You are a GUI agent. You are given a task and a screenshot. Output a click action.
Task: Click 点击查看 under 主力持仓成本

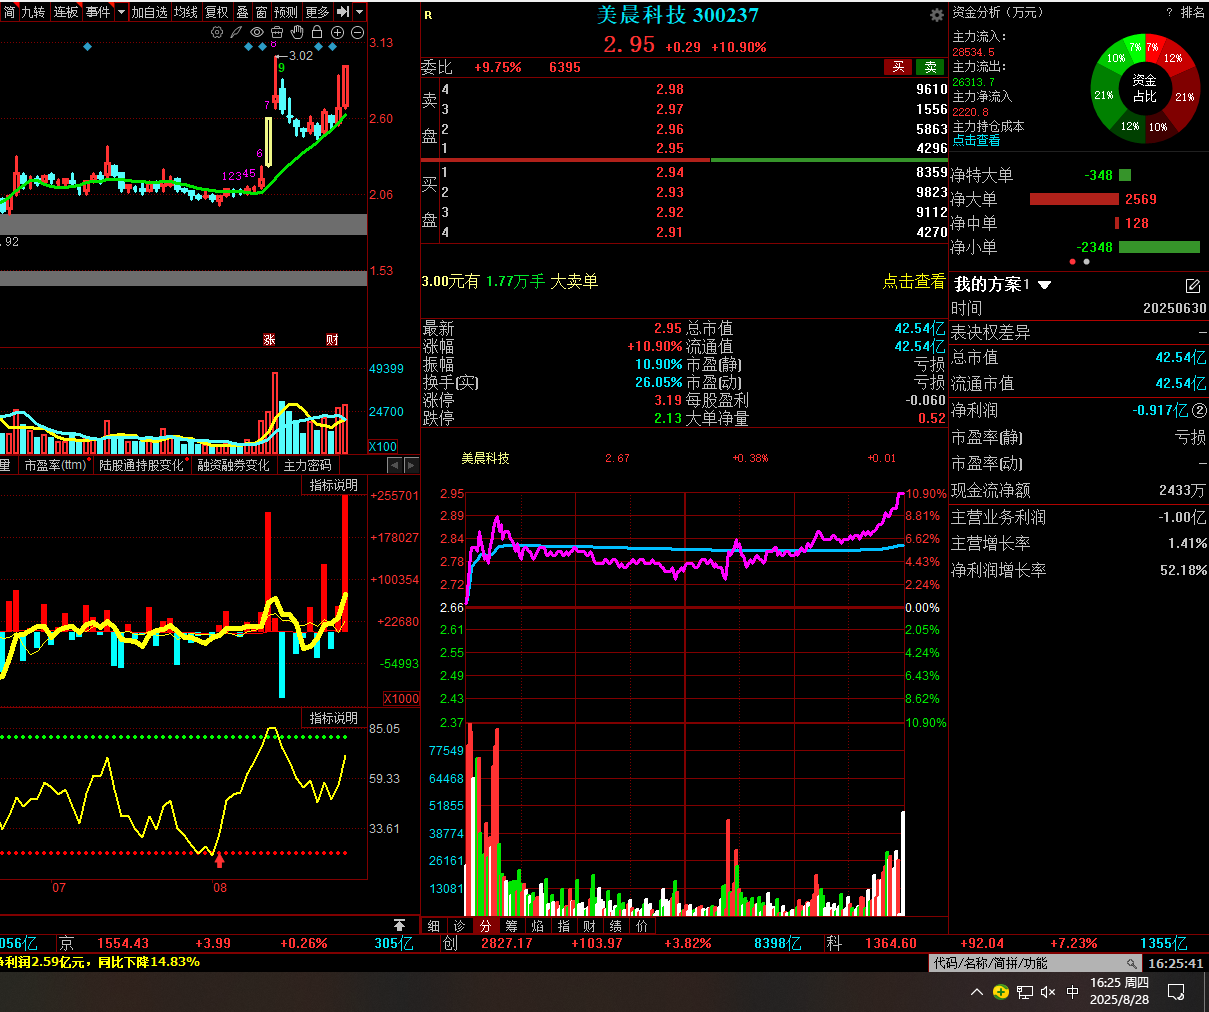pyautogui.click(x=976, y=141)
